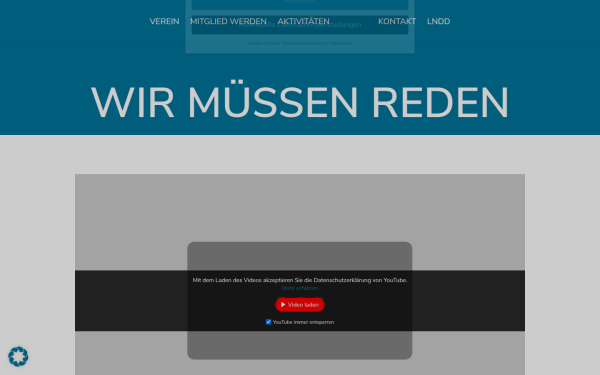
Task: Open the VEREIN menu item
Action: click(165, 21)
